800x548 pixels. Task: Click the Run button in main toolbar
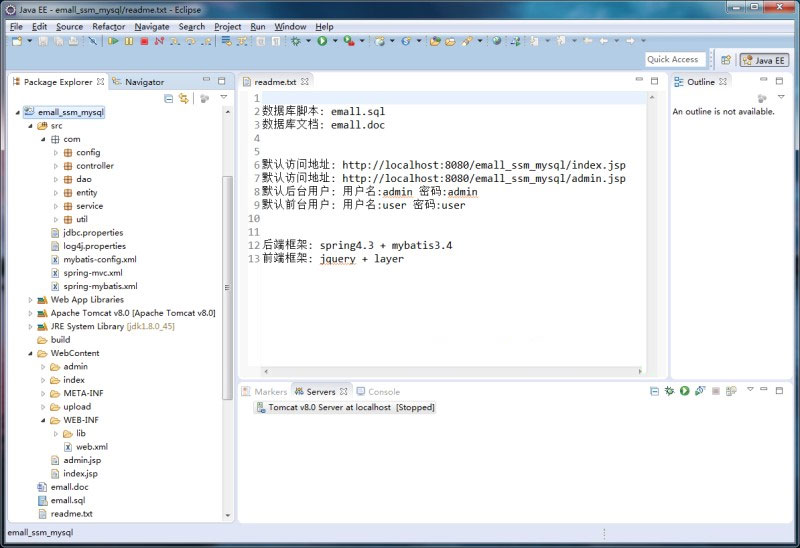(x=322, y=41)
